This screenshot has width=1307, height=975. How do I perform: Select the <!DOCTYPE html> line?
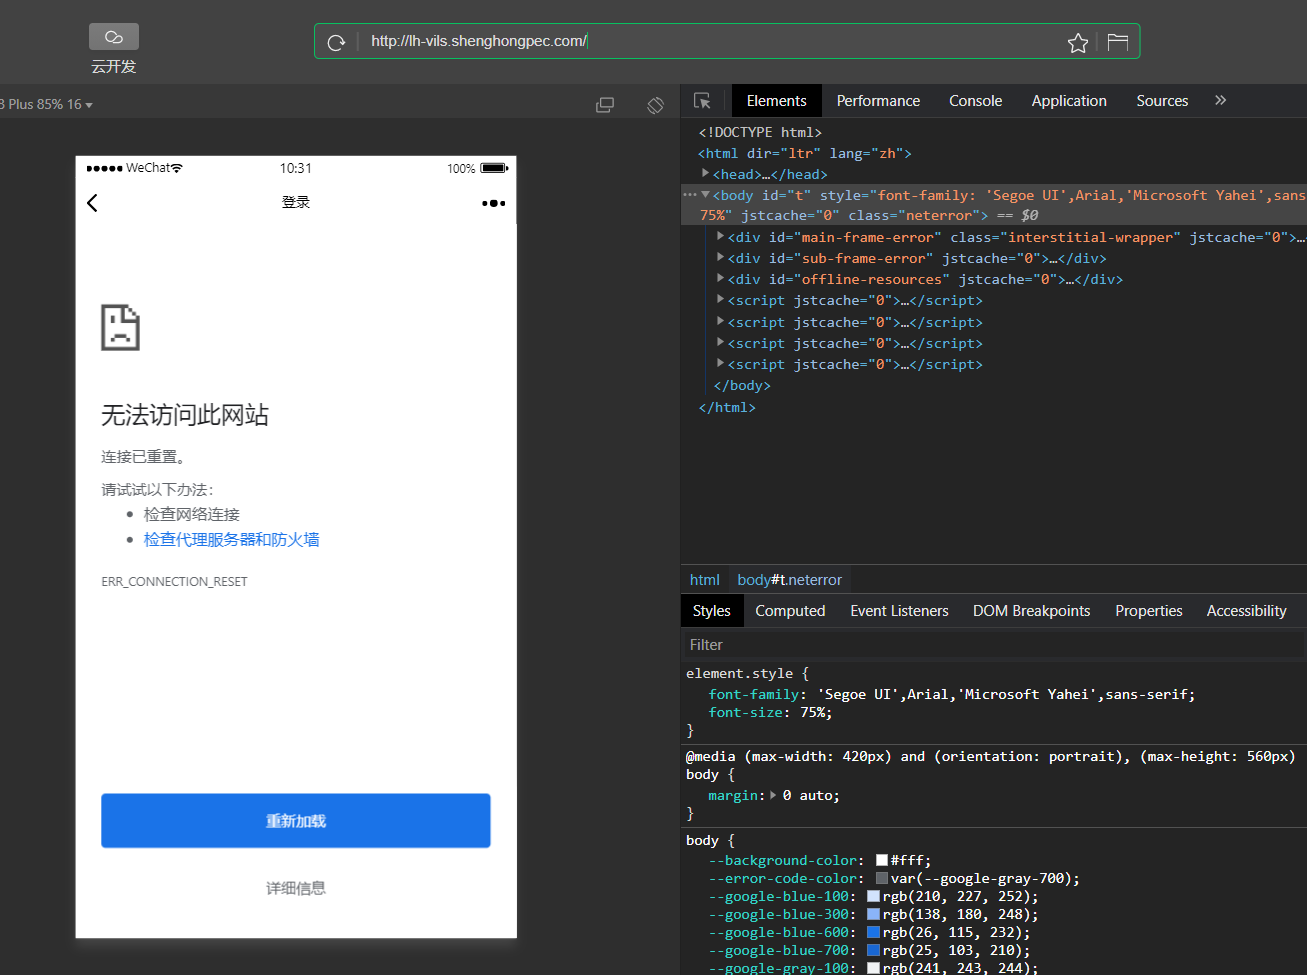click(x=760, y=132)
